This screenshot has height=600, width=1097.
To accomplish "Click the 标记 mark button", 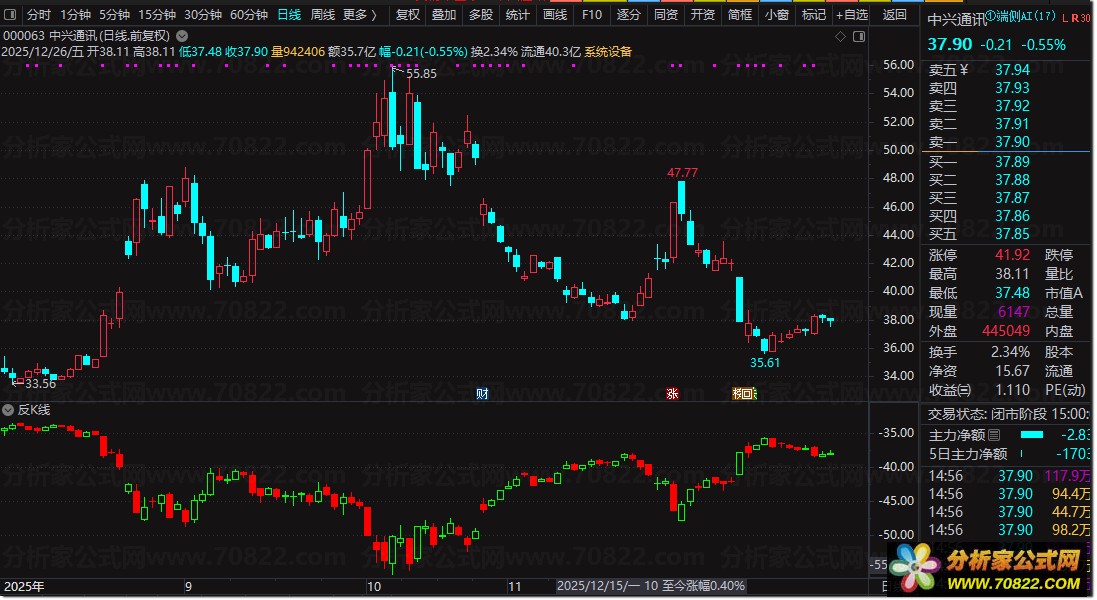I will (814, 15).
